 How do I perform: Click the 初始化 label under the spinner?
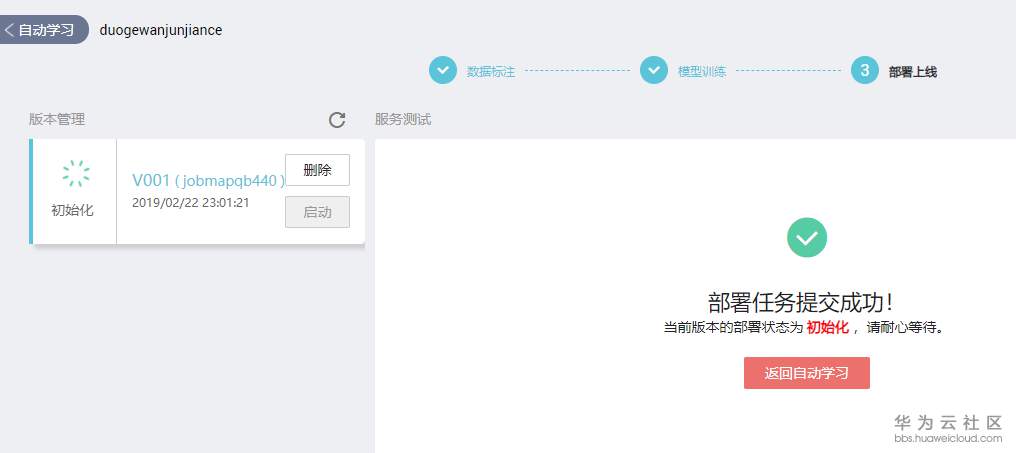click(73, 211)
